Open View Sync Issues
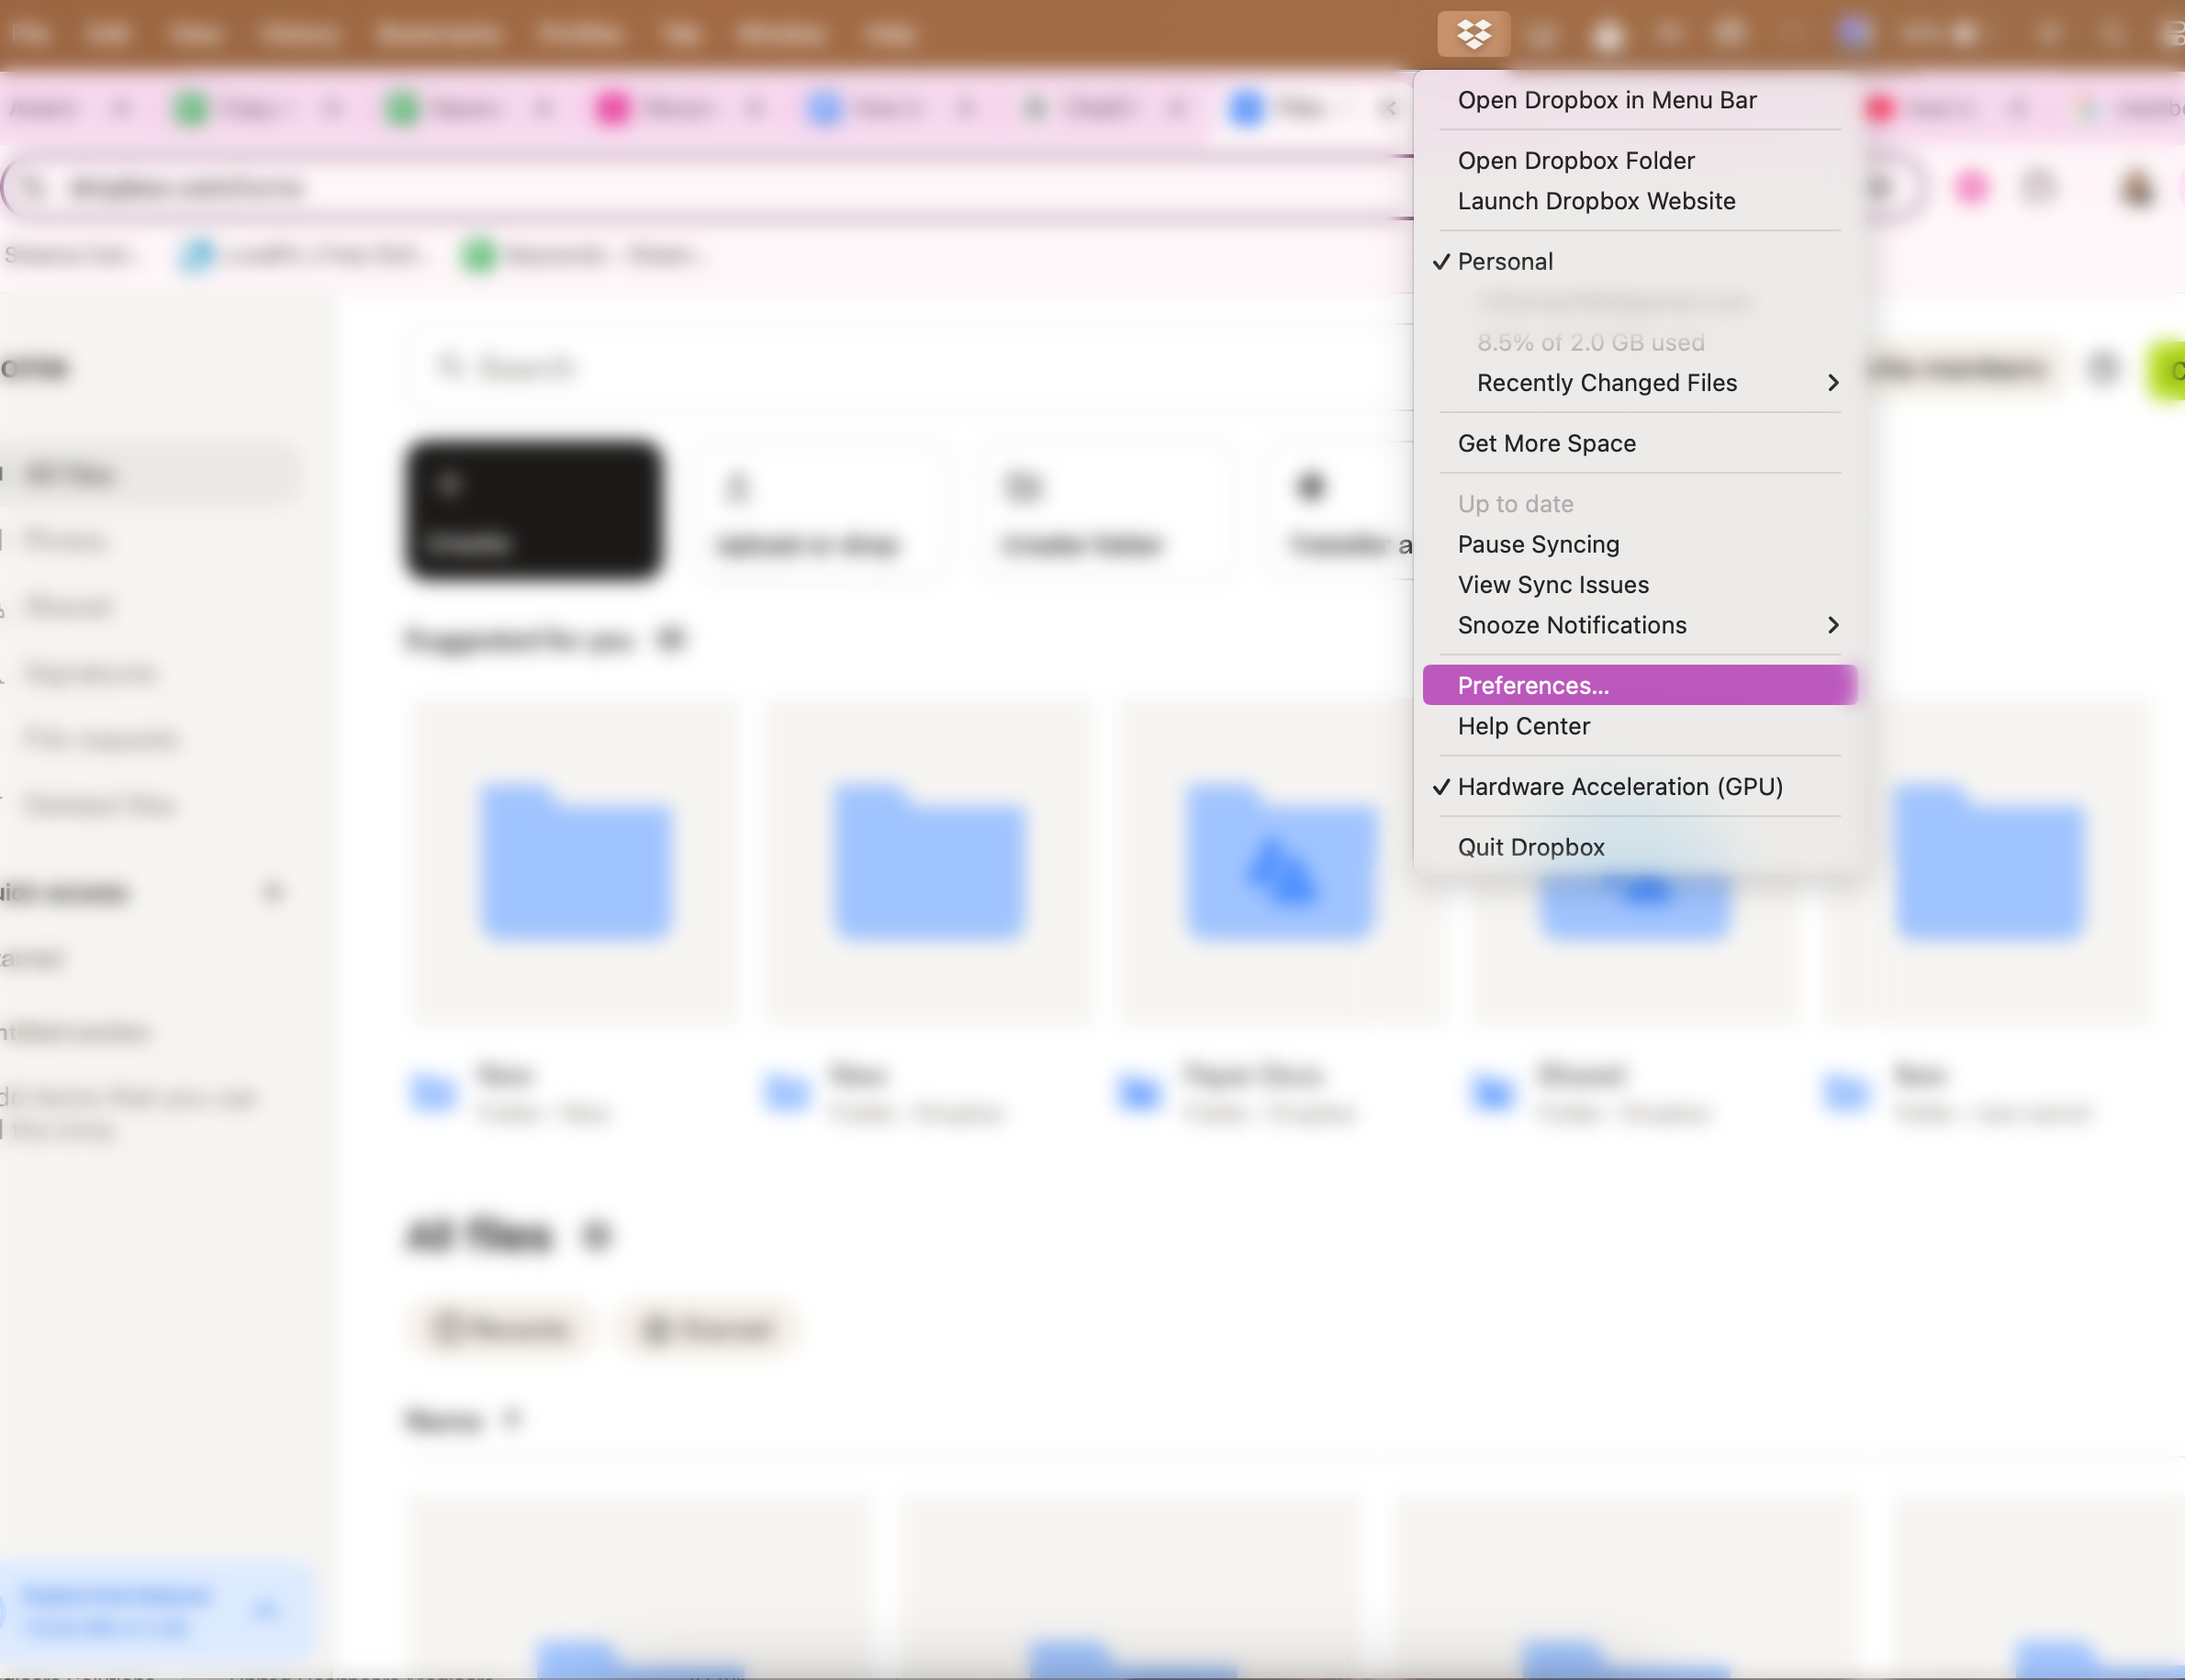2185x1680 pixels. 1552,585
